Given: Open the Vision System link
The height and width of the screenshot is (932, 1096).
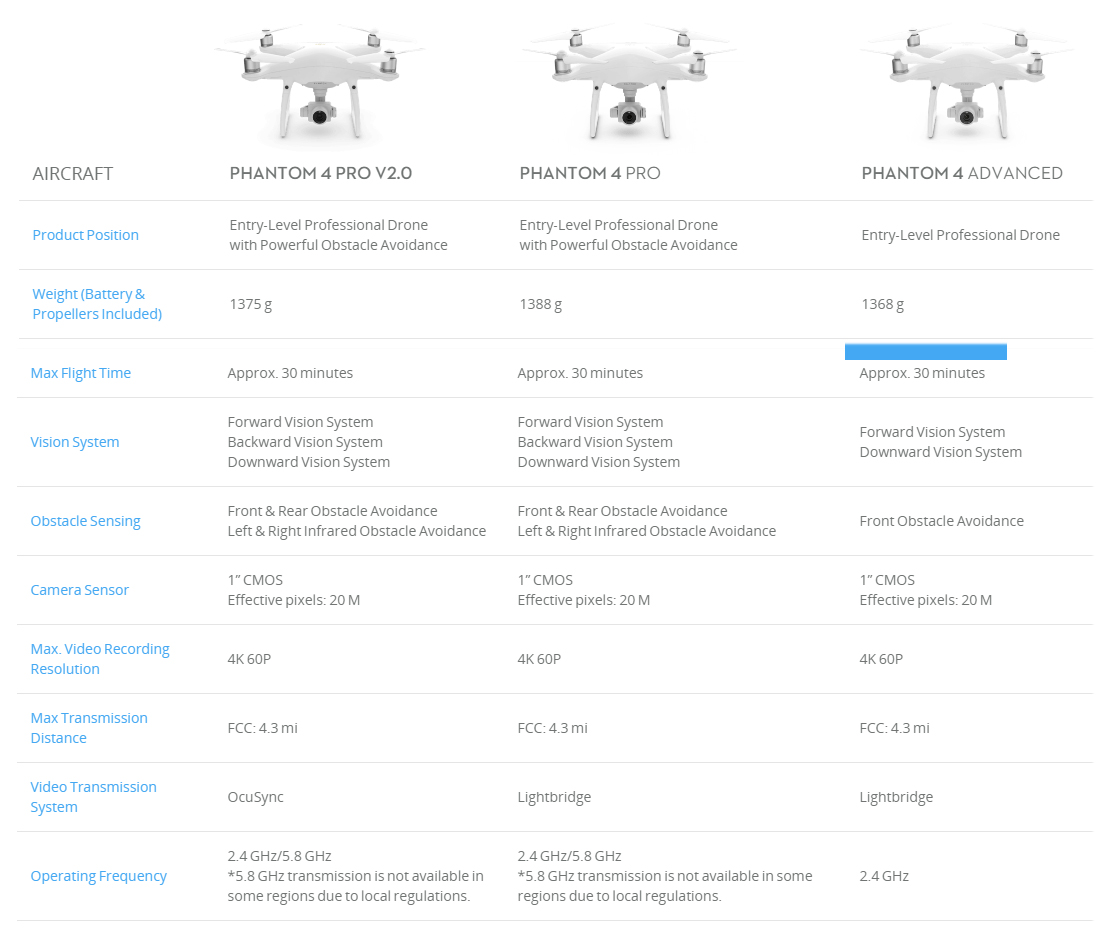Looking at the screenshot, I should (x=75, y=442).
